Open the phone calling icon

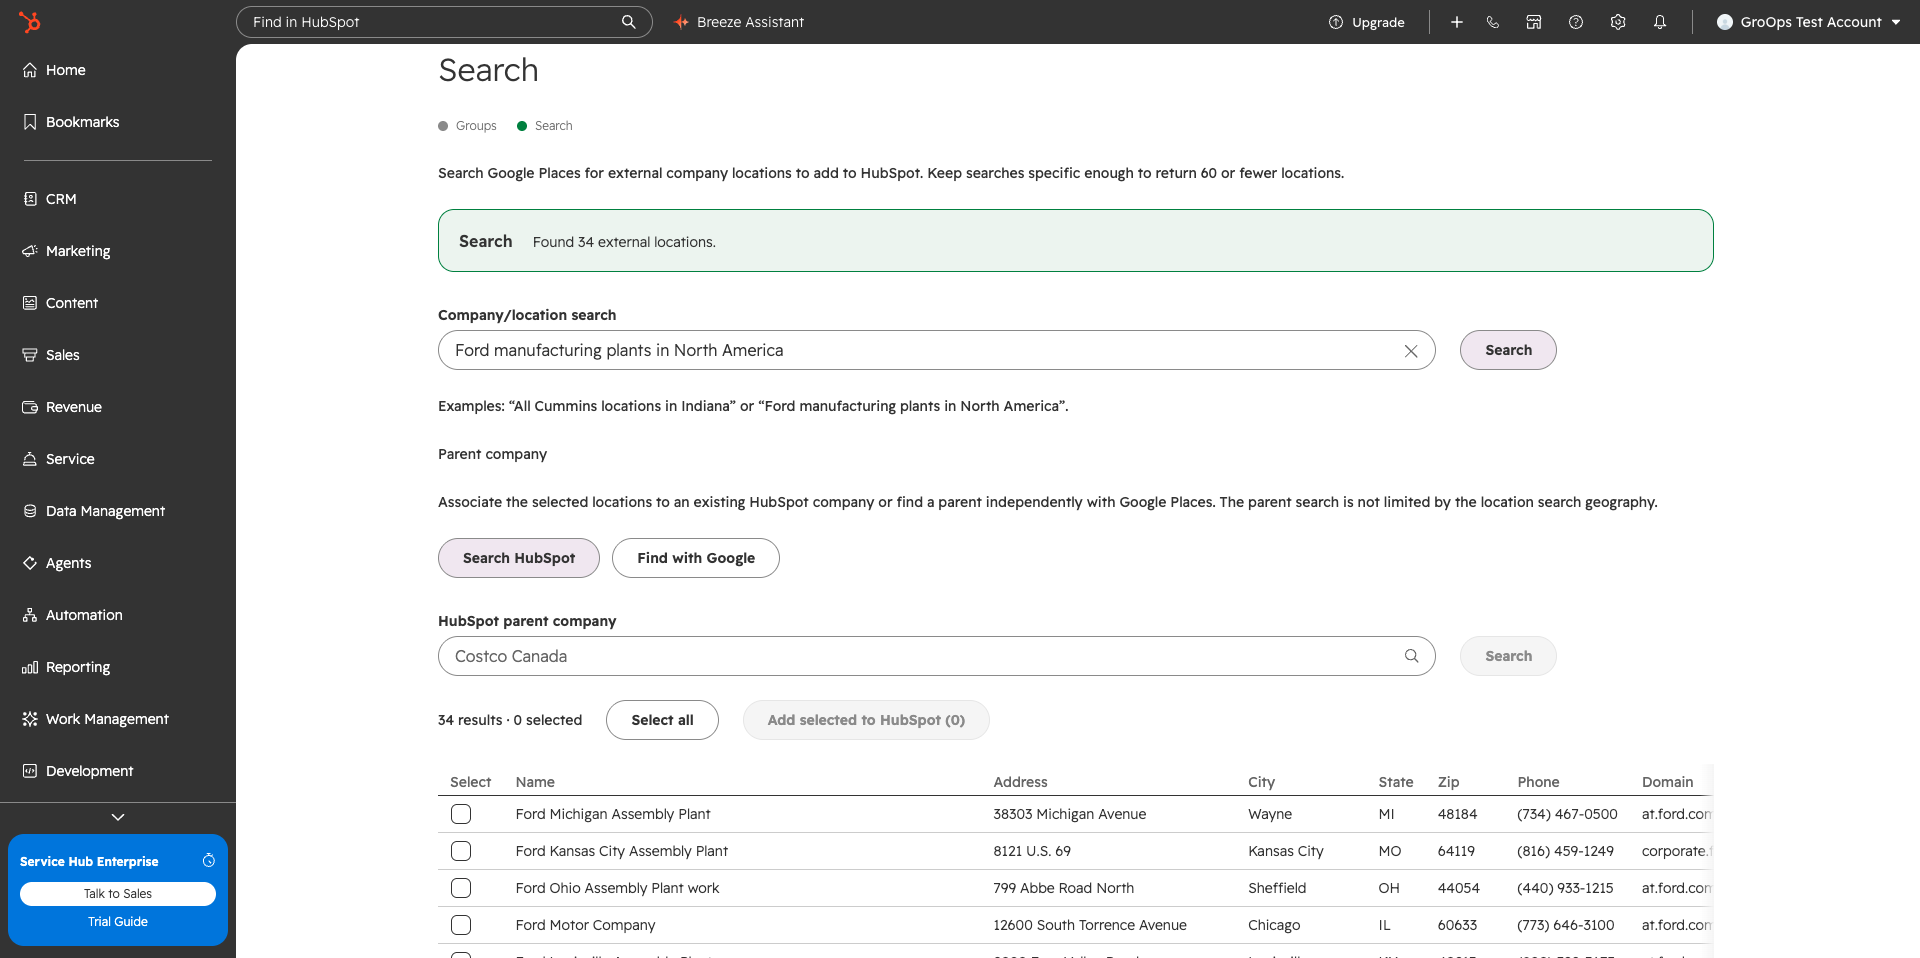(1493, 22)
